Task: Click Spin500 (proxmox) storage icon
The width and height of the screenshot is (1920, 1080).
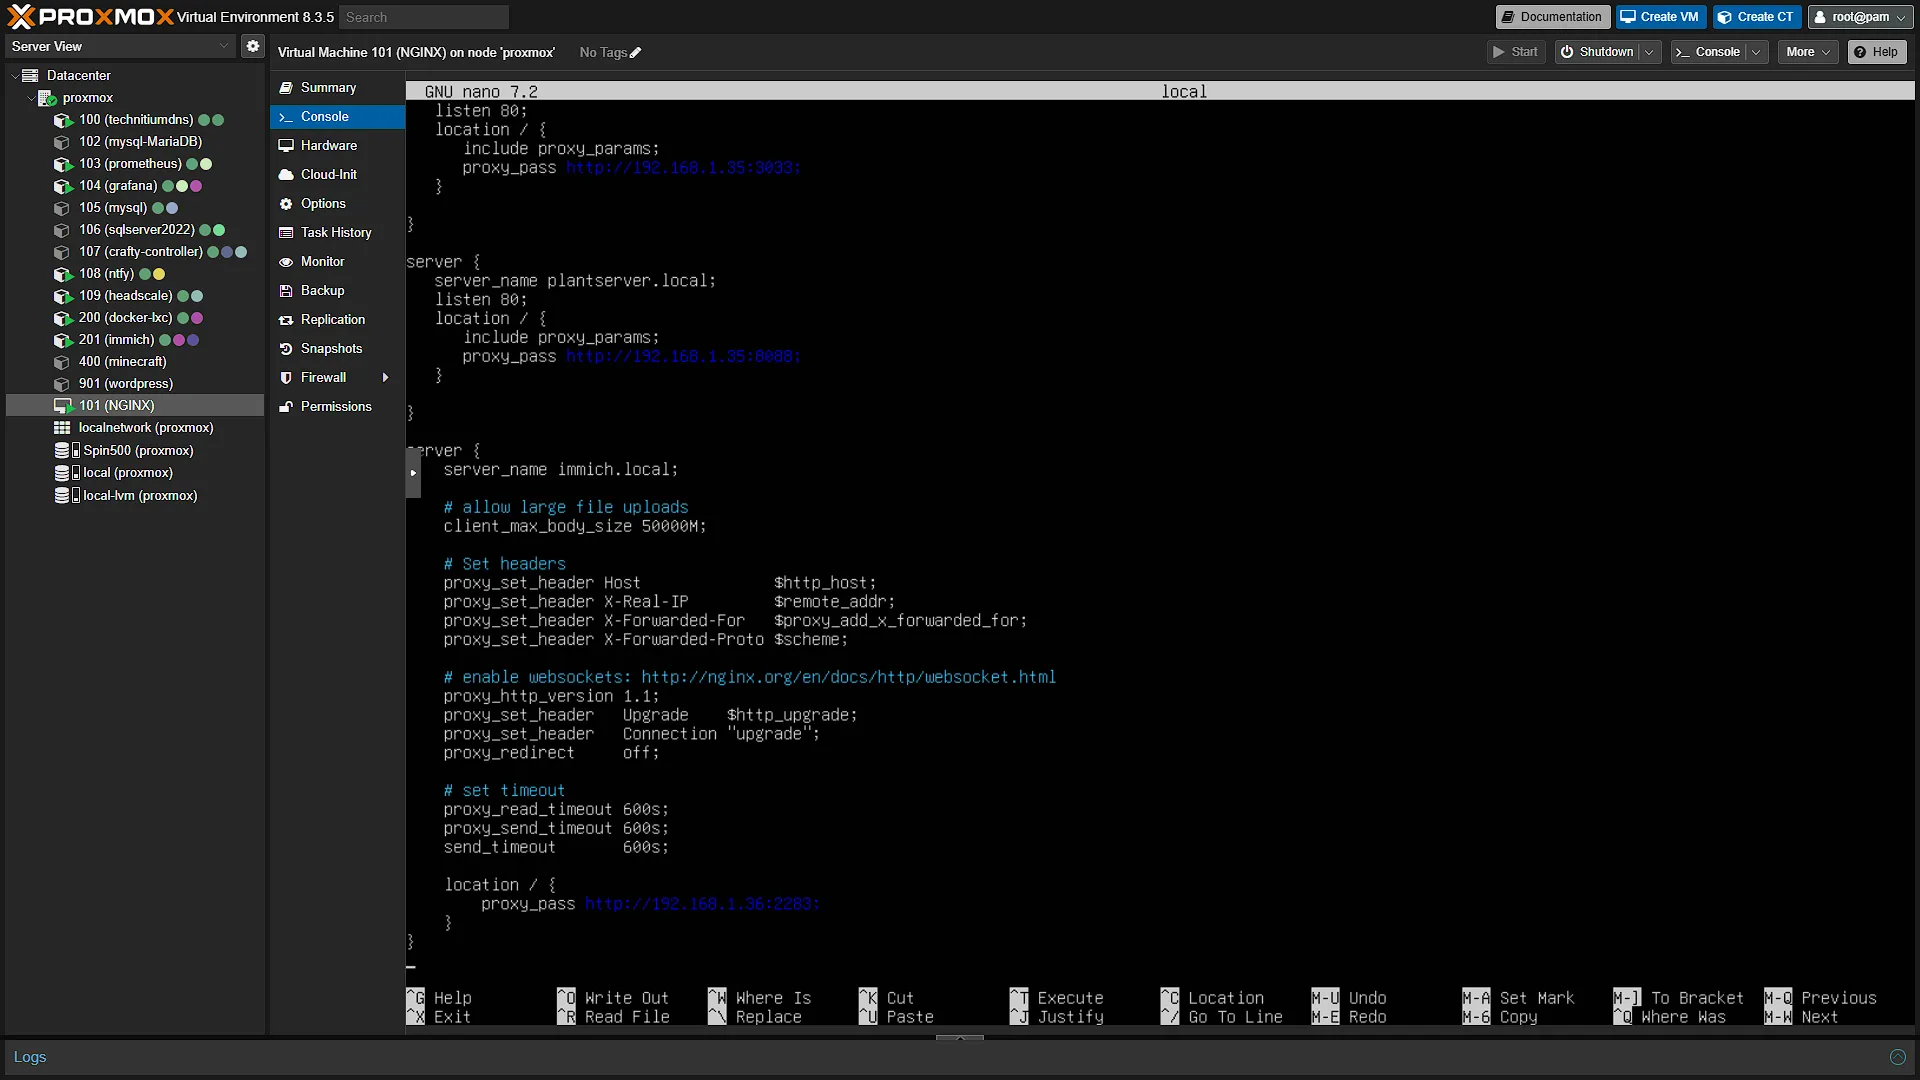Action: pyautogui.click(x=67, y=451)
